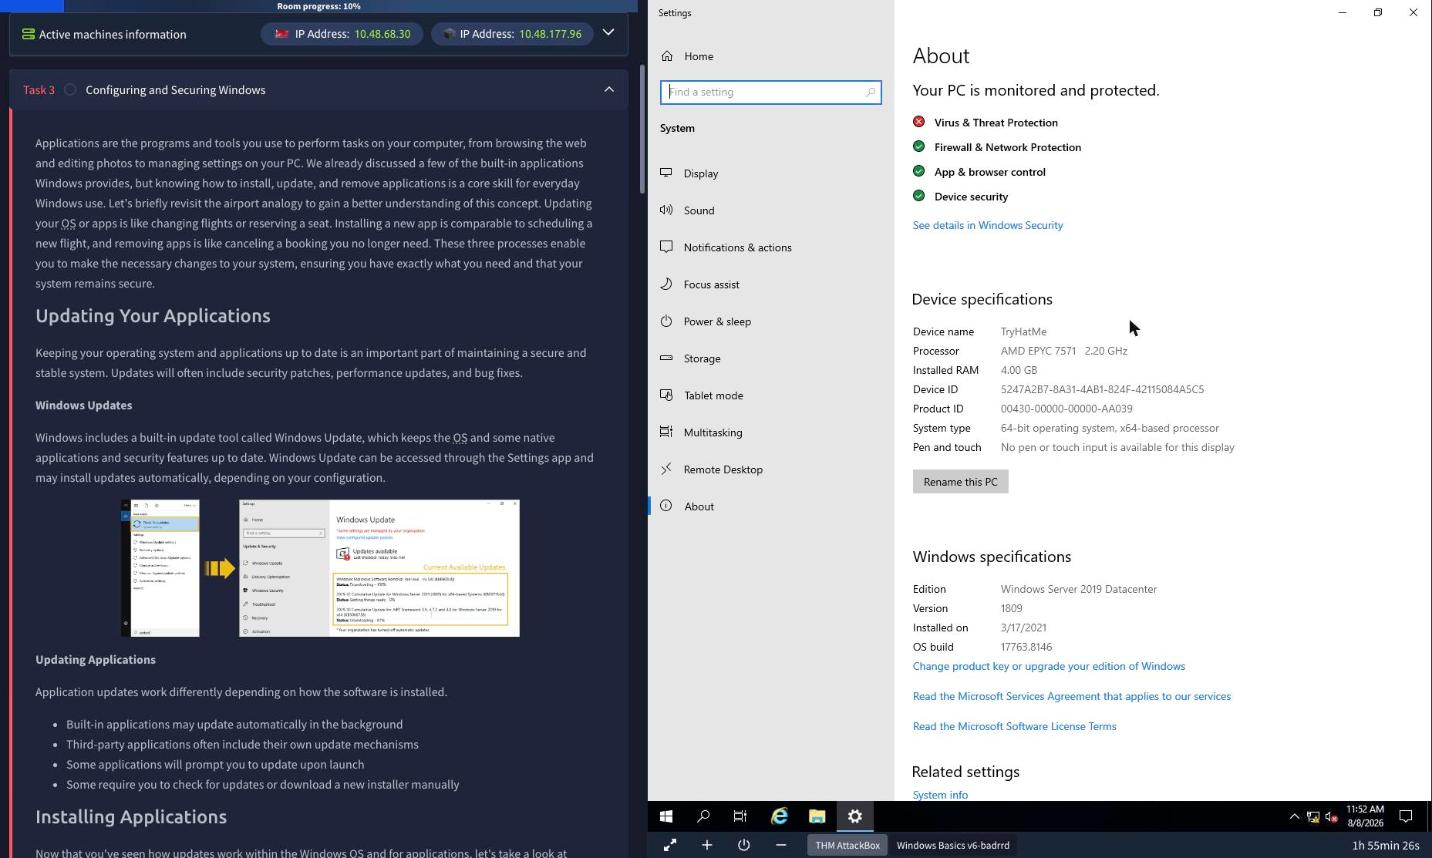Click Device security green check icon
1432x858 pixels.
(x=919, y=196)
